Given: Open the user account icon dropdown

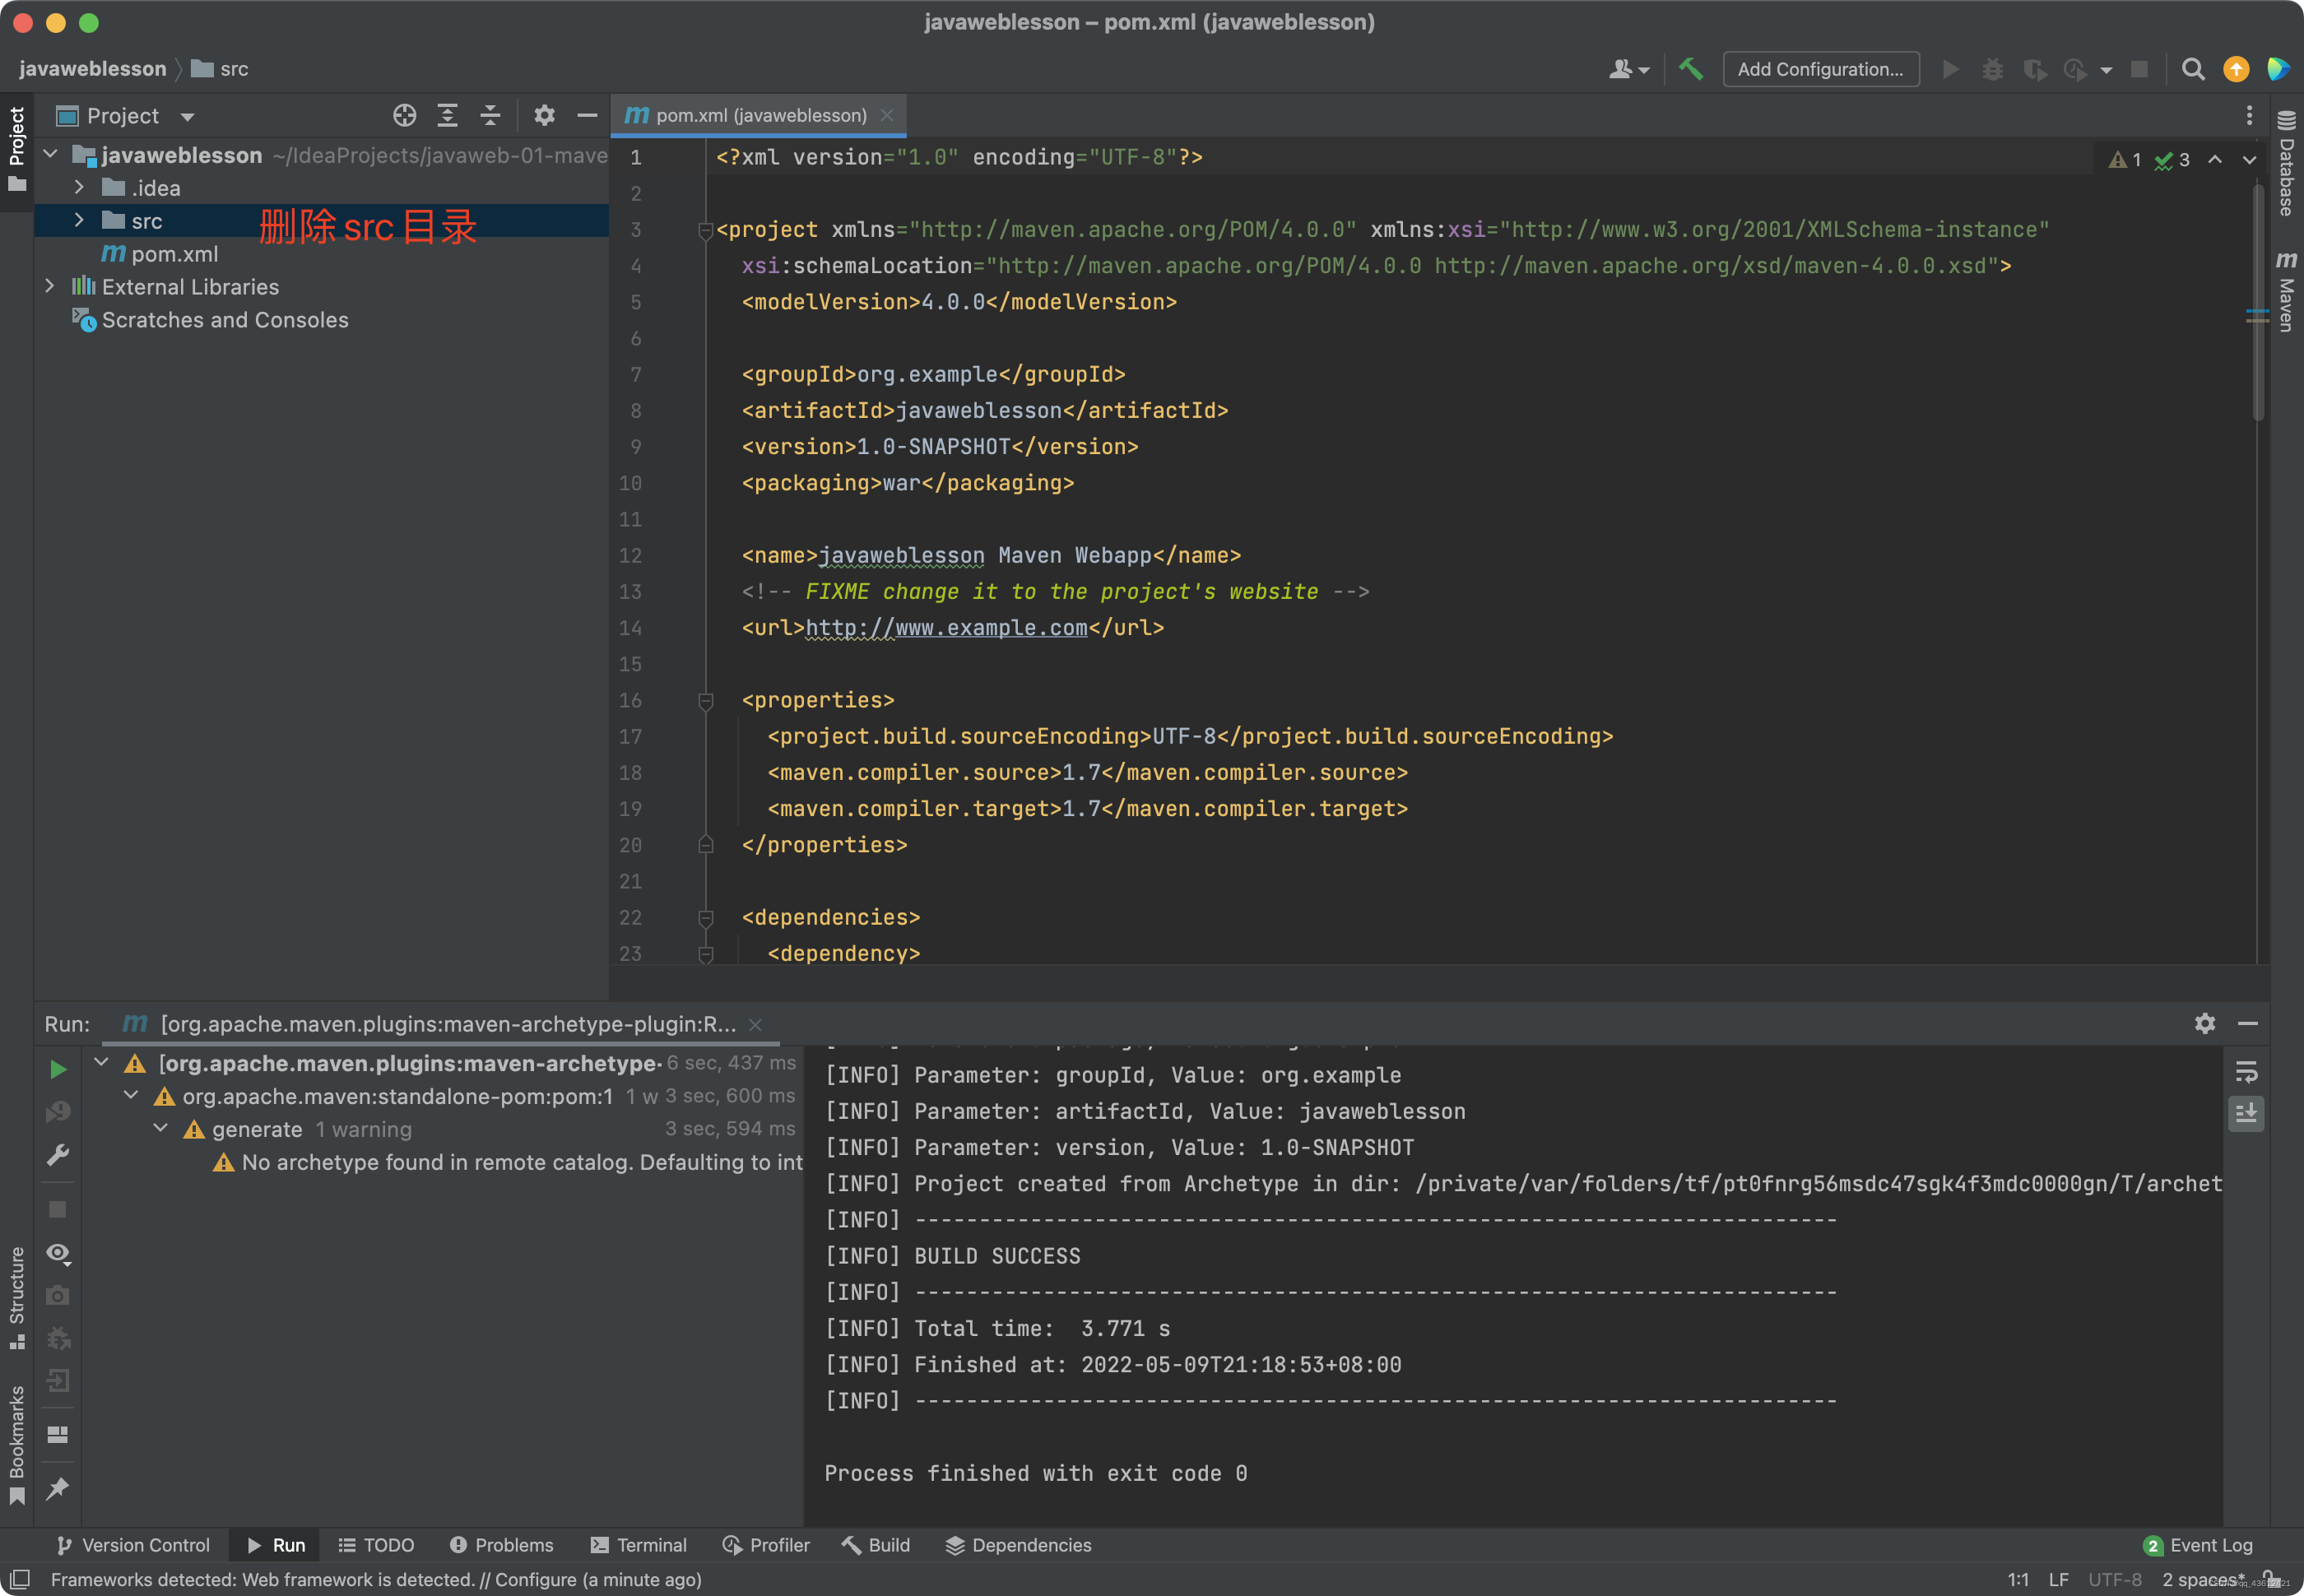Looking at the screenshot, I should coord(1629,69).
